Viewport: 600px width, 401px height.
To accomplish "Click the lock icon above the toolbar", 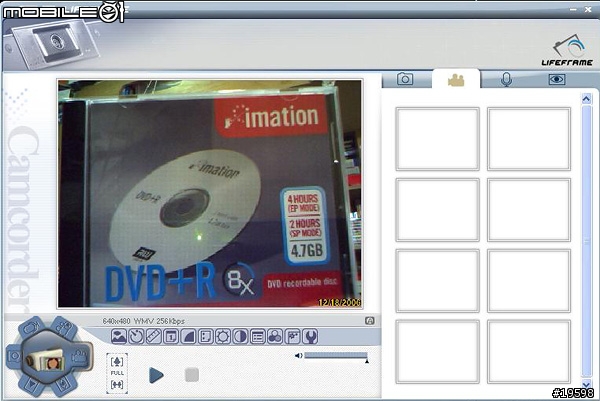I will tap(370, 321).
